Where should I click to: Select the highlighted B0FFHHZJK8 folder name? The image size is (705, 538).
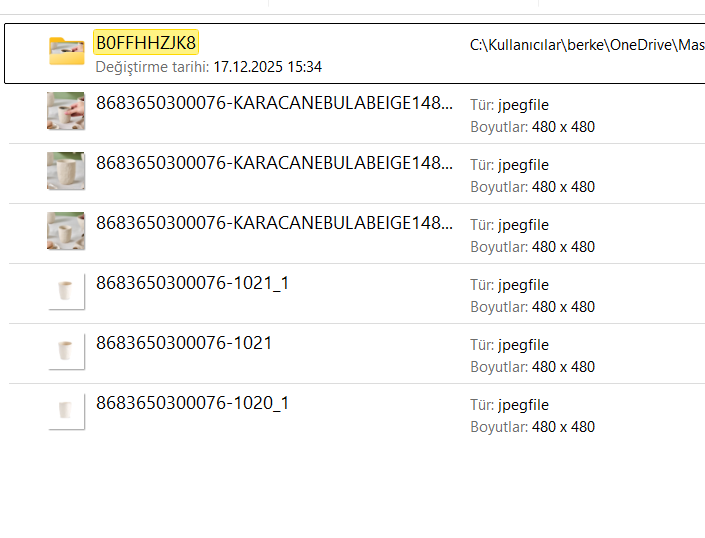click(x=146, y=43)
